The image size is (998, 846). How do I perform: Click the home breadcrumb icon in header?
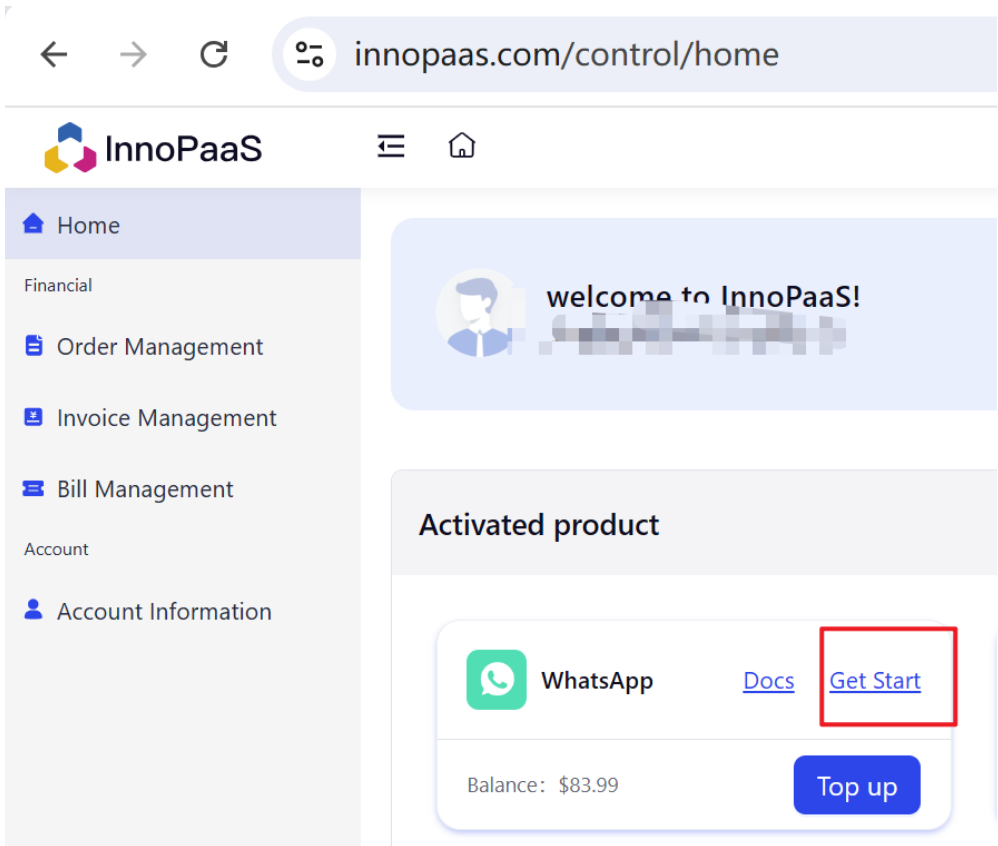pyautogui.click(x=461, y=145)
